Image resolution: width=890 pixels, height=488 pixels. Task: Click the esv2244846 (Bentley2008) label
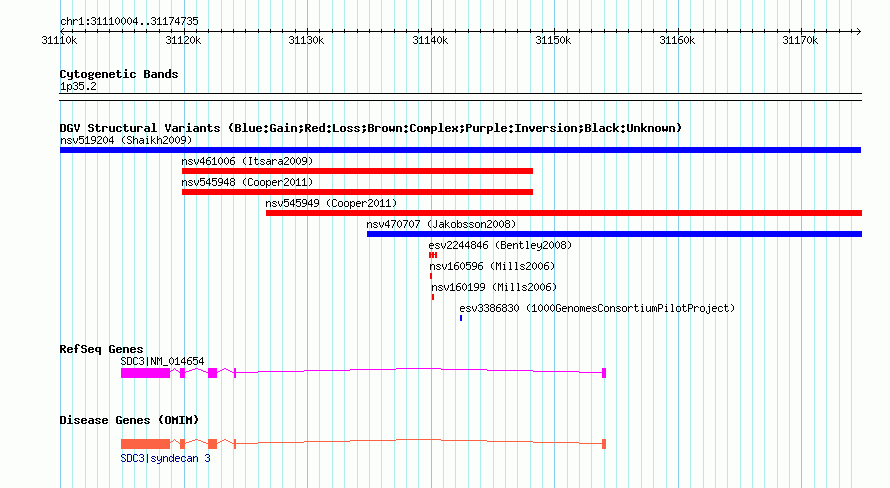pos(500,245)
